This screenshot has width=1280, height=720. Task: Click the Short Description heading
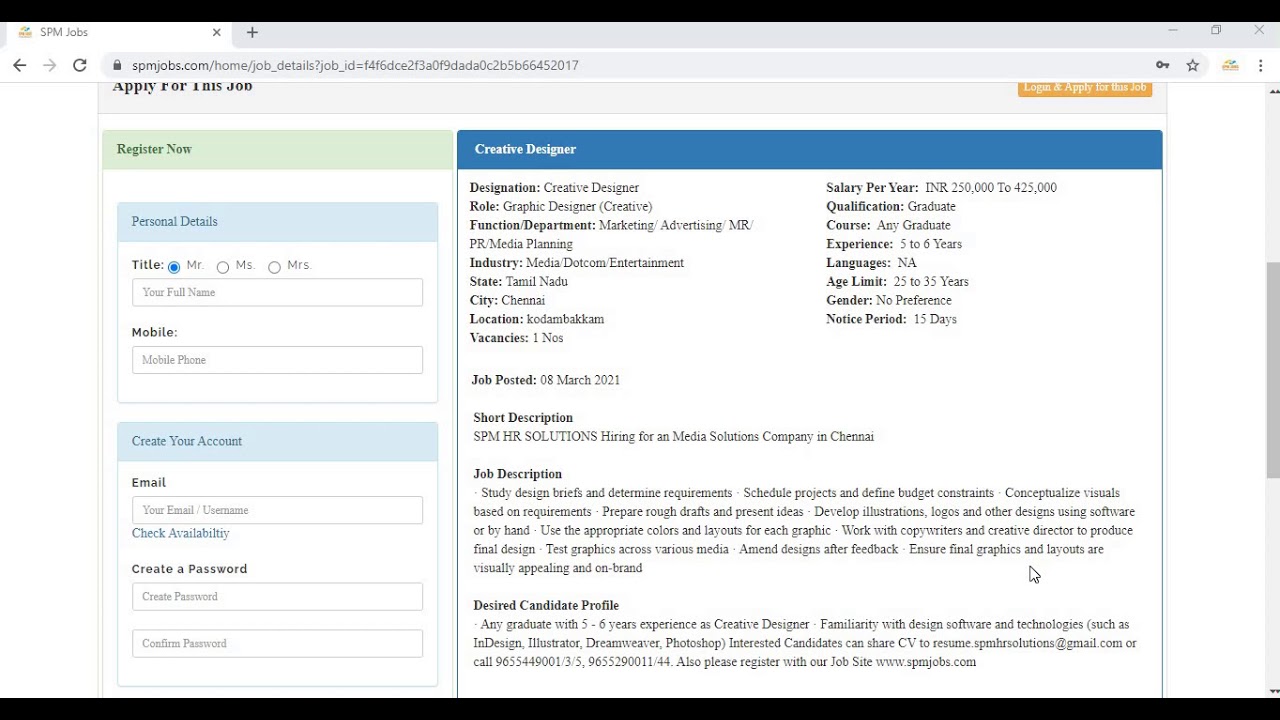523,418
